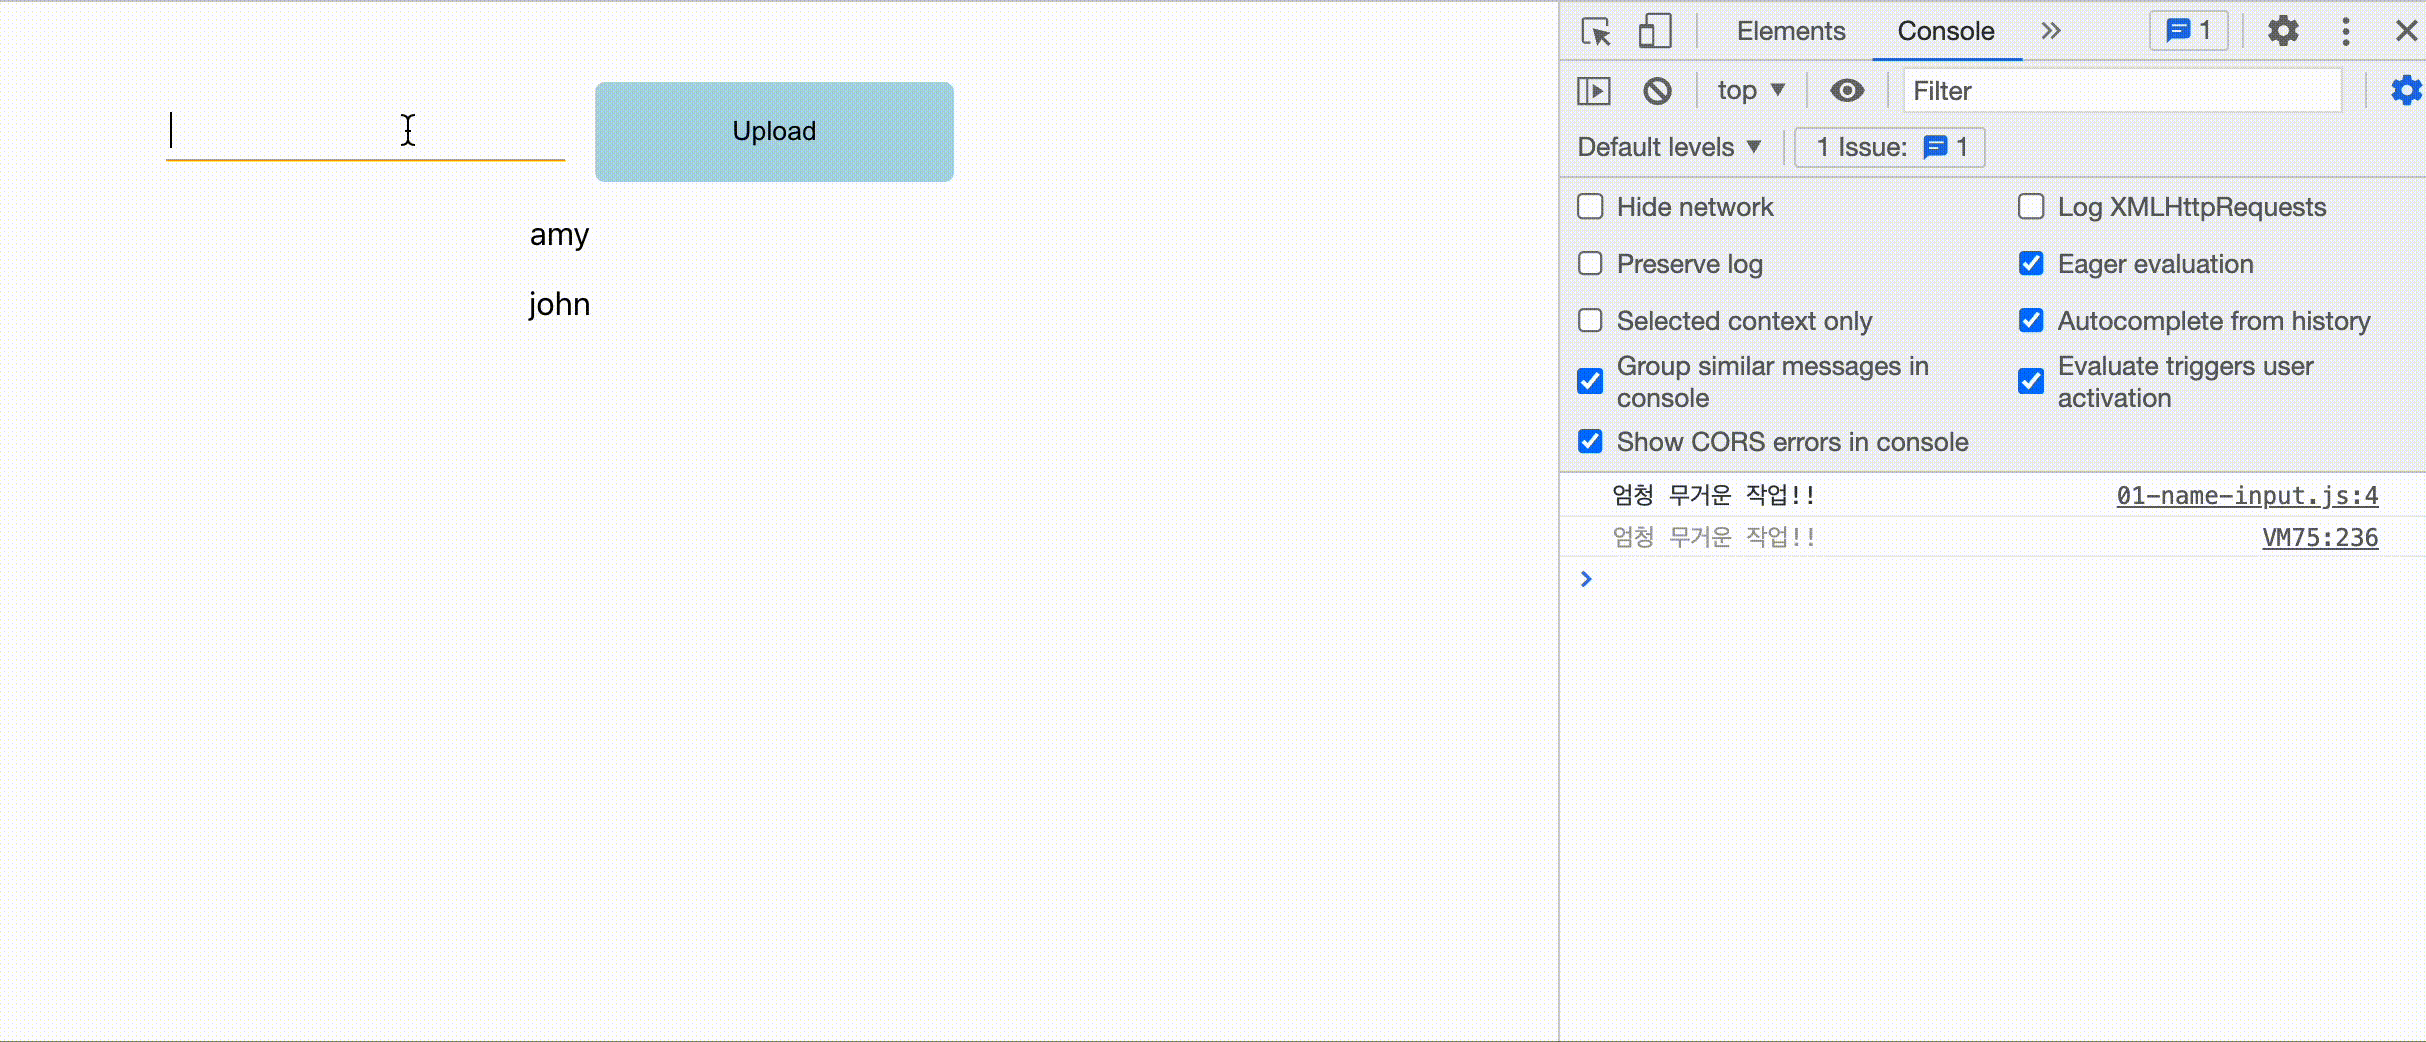The width and height of the screenshot is (2426, 1042).
Task: Open the 01-name-input.js:4 source link
Action: pos(2246,495)
